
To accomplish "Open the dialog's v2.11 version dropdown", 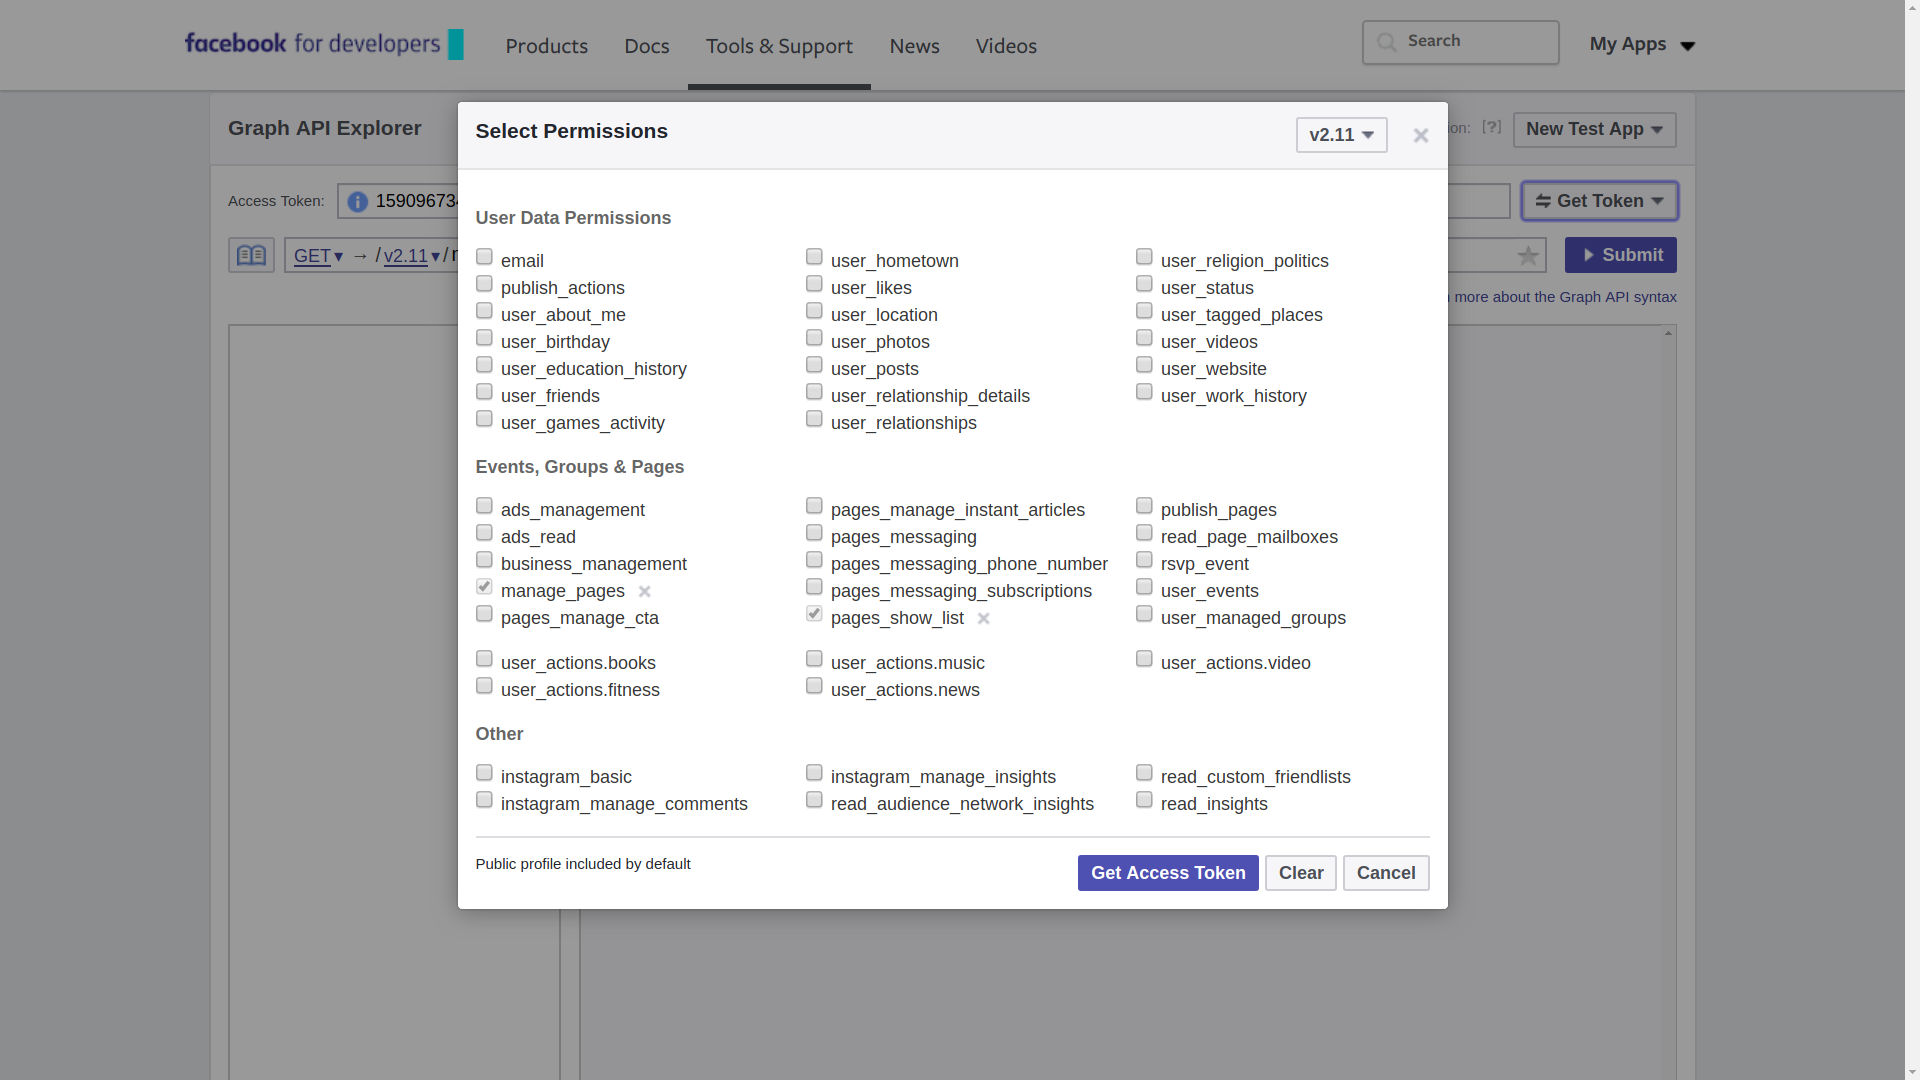I will [x=1341, y=135].
